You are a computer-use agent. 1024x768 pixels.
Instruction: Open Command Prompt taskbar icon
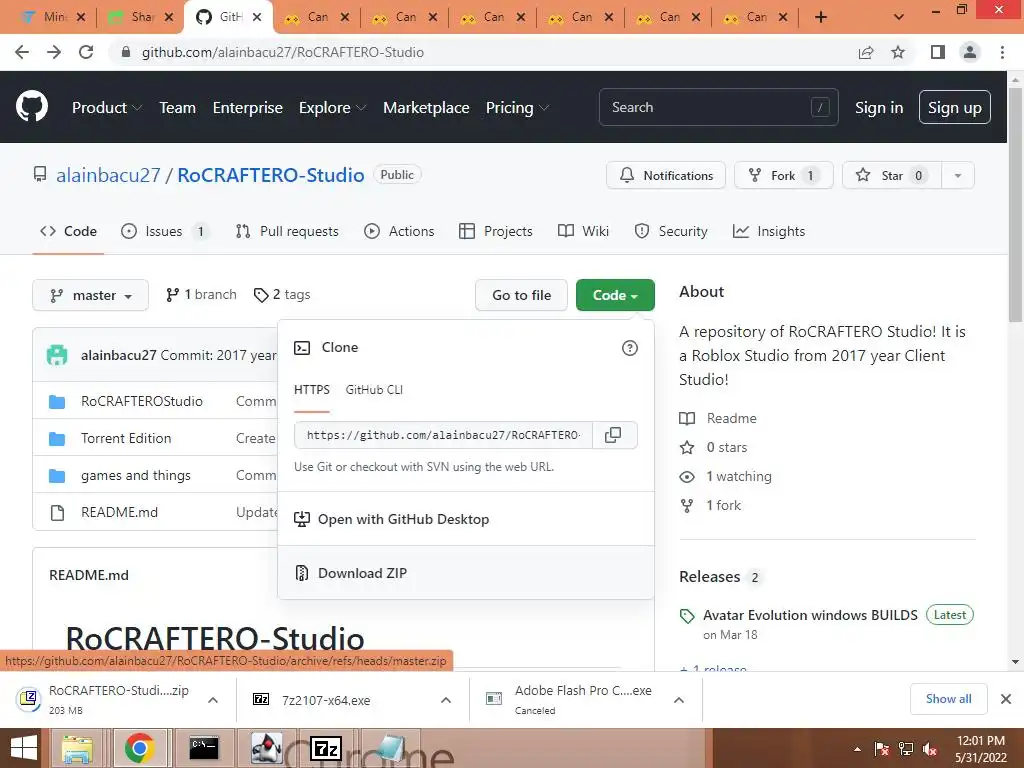pos(204,748)
